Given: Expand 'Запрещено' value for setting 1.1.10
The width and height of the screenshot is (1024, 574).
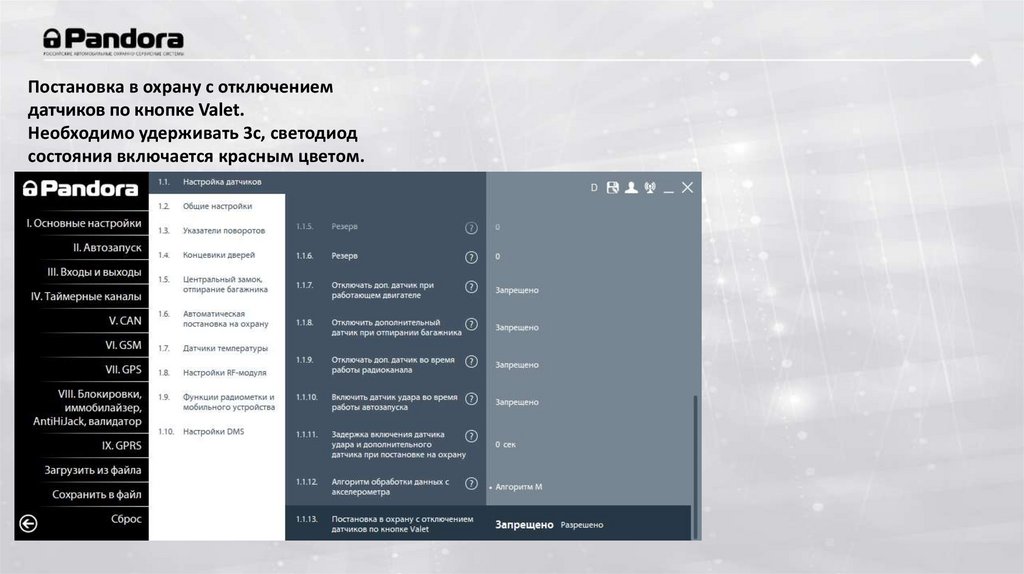Looking at the screenshot, I should coord(517,401).
